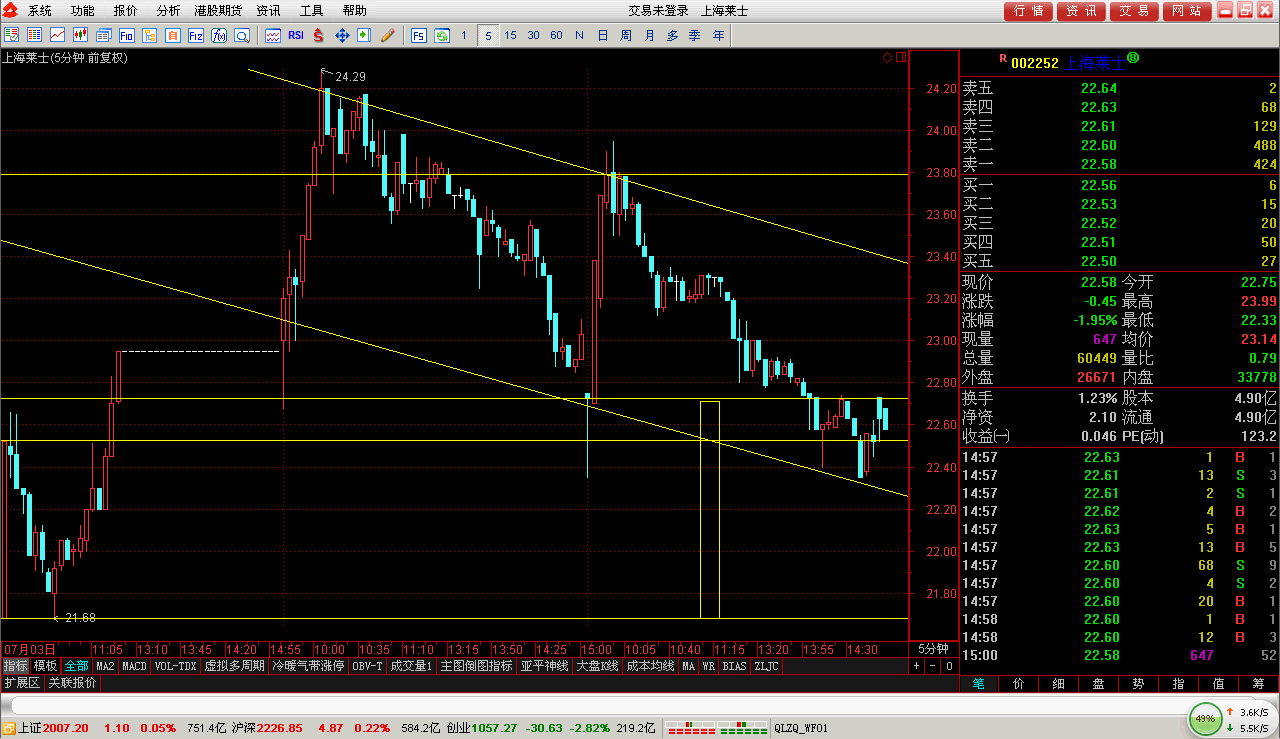1280x739 pixels.
Task: Open the 帮助 menu
Action: [355, 11]
